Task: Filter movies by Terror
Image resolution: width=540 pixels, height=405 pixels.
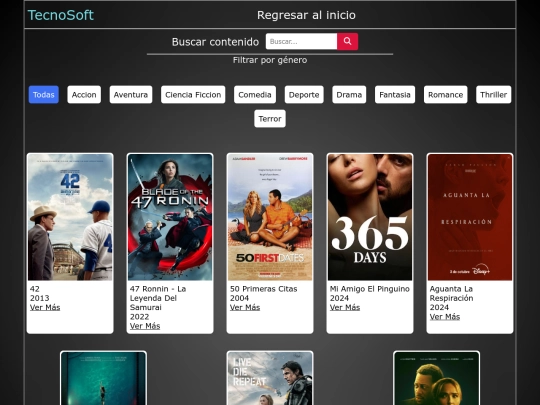Action: pyautogui.click(x=270, y=119)
